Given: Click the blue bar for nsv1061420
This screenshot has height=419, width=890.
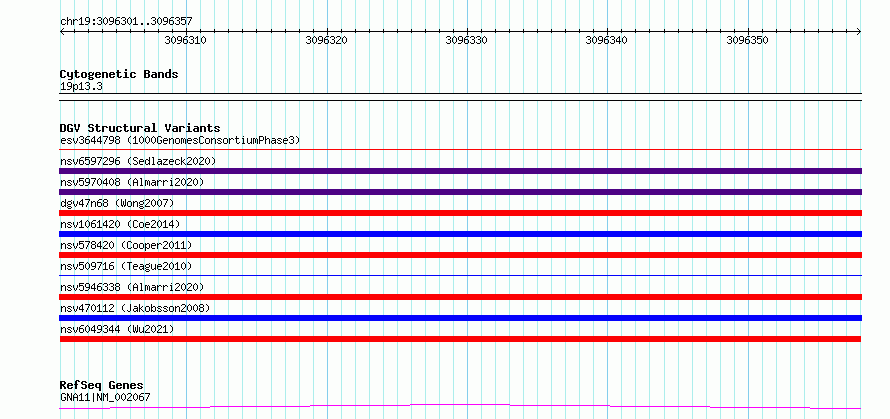Looking at the screenshot, I should click(460, 234).
